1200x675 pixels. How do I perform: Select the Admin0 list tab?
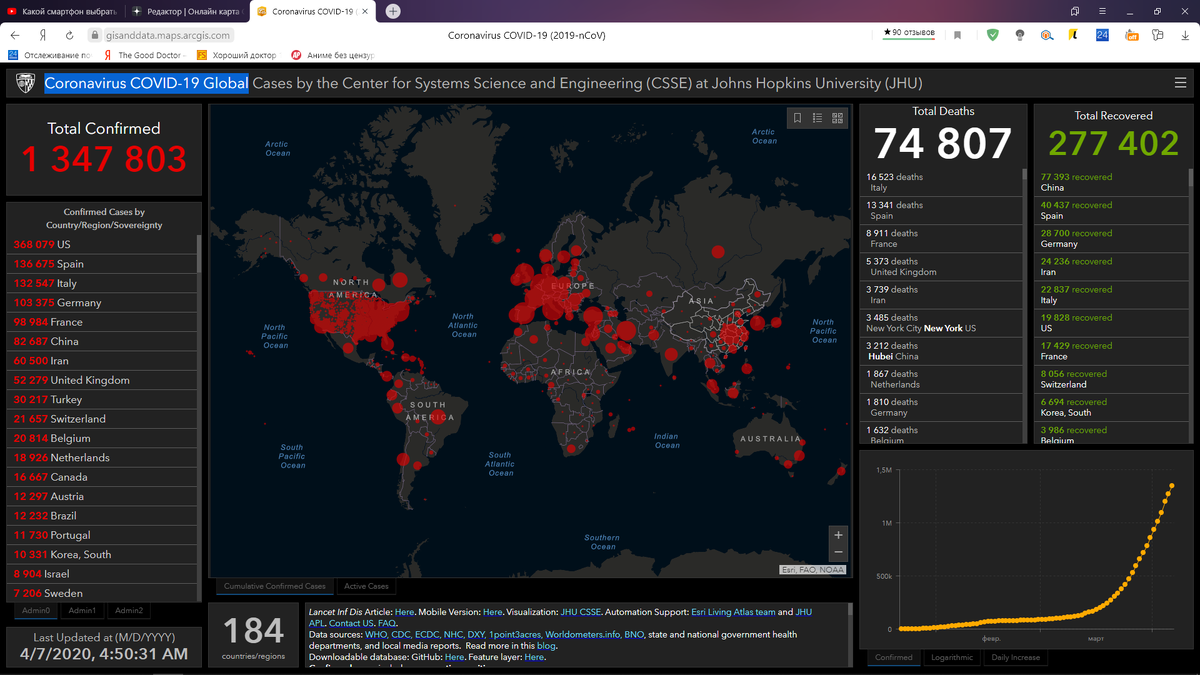coord(36,610)
